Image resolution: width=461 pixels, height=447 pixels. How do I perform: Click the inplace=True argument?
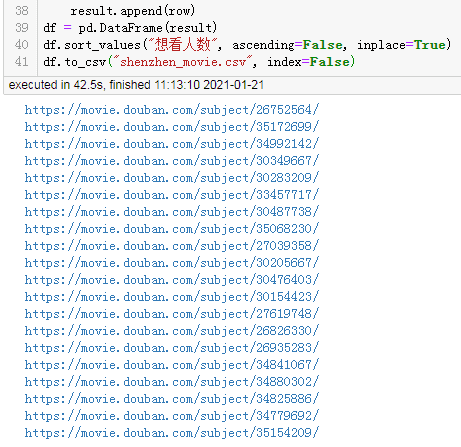click(401, 45)
